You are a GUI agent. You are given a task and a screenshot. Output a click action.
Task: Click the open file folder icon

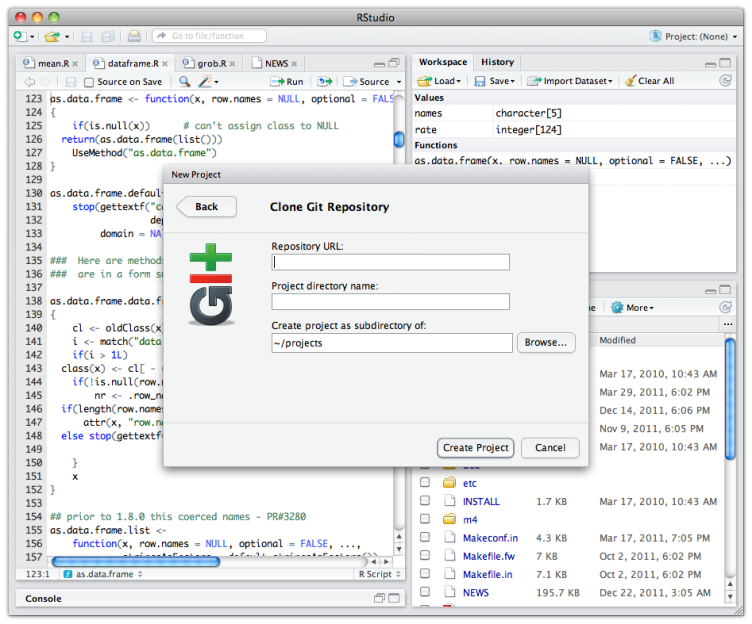click(52, 36)
